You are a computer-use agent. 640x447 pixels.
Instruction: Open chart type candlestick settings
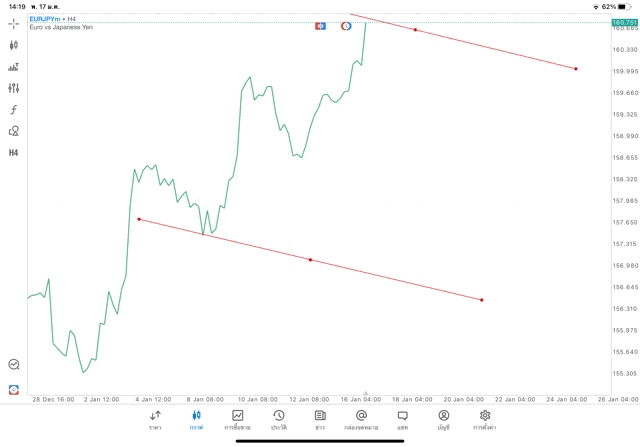tap(14, 45)
